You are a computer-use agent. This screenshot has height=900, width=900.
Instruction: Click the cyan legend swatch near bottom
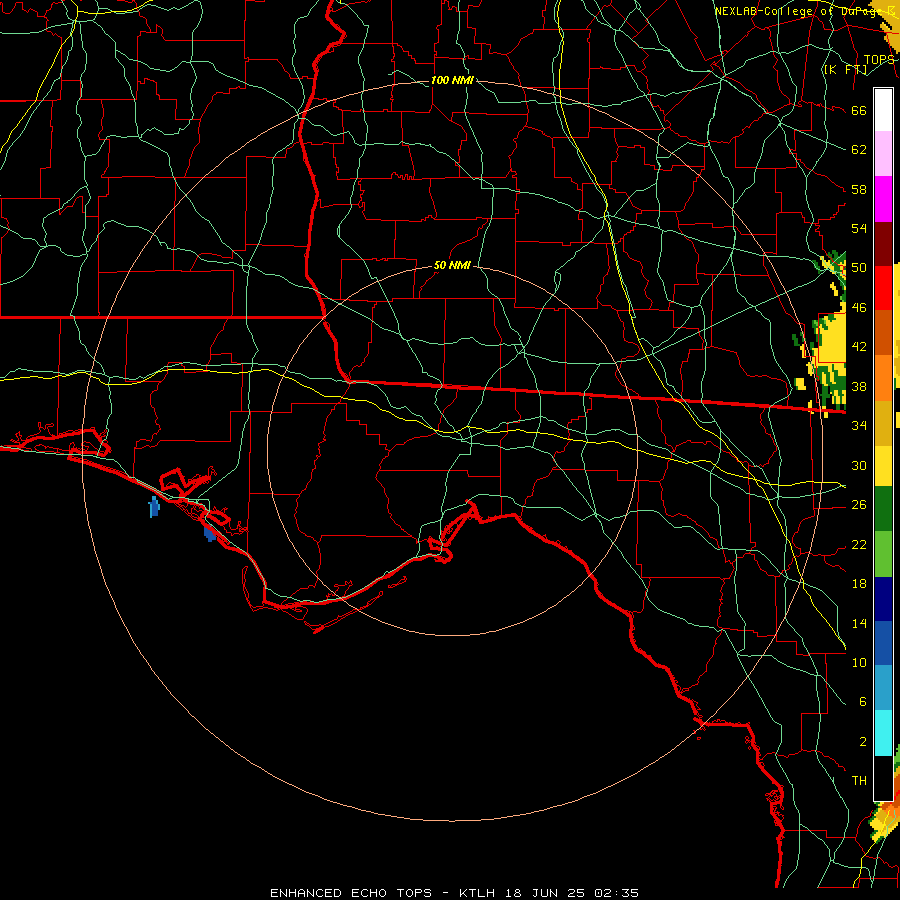pyautogui.click(x=883, y=733)
